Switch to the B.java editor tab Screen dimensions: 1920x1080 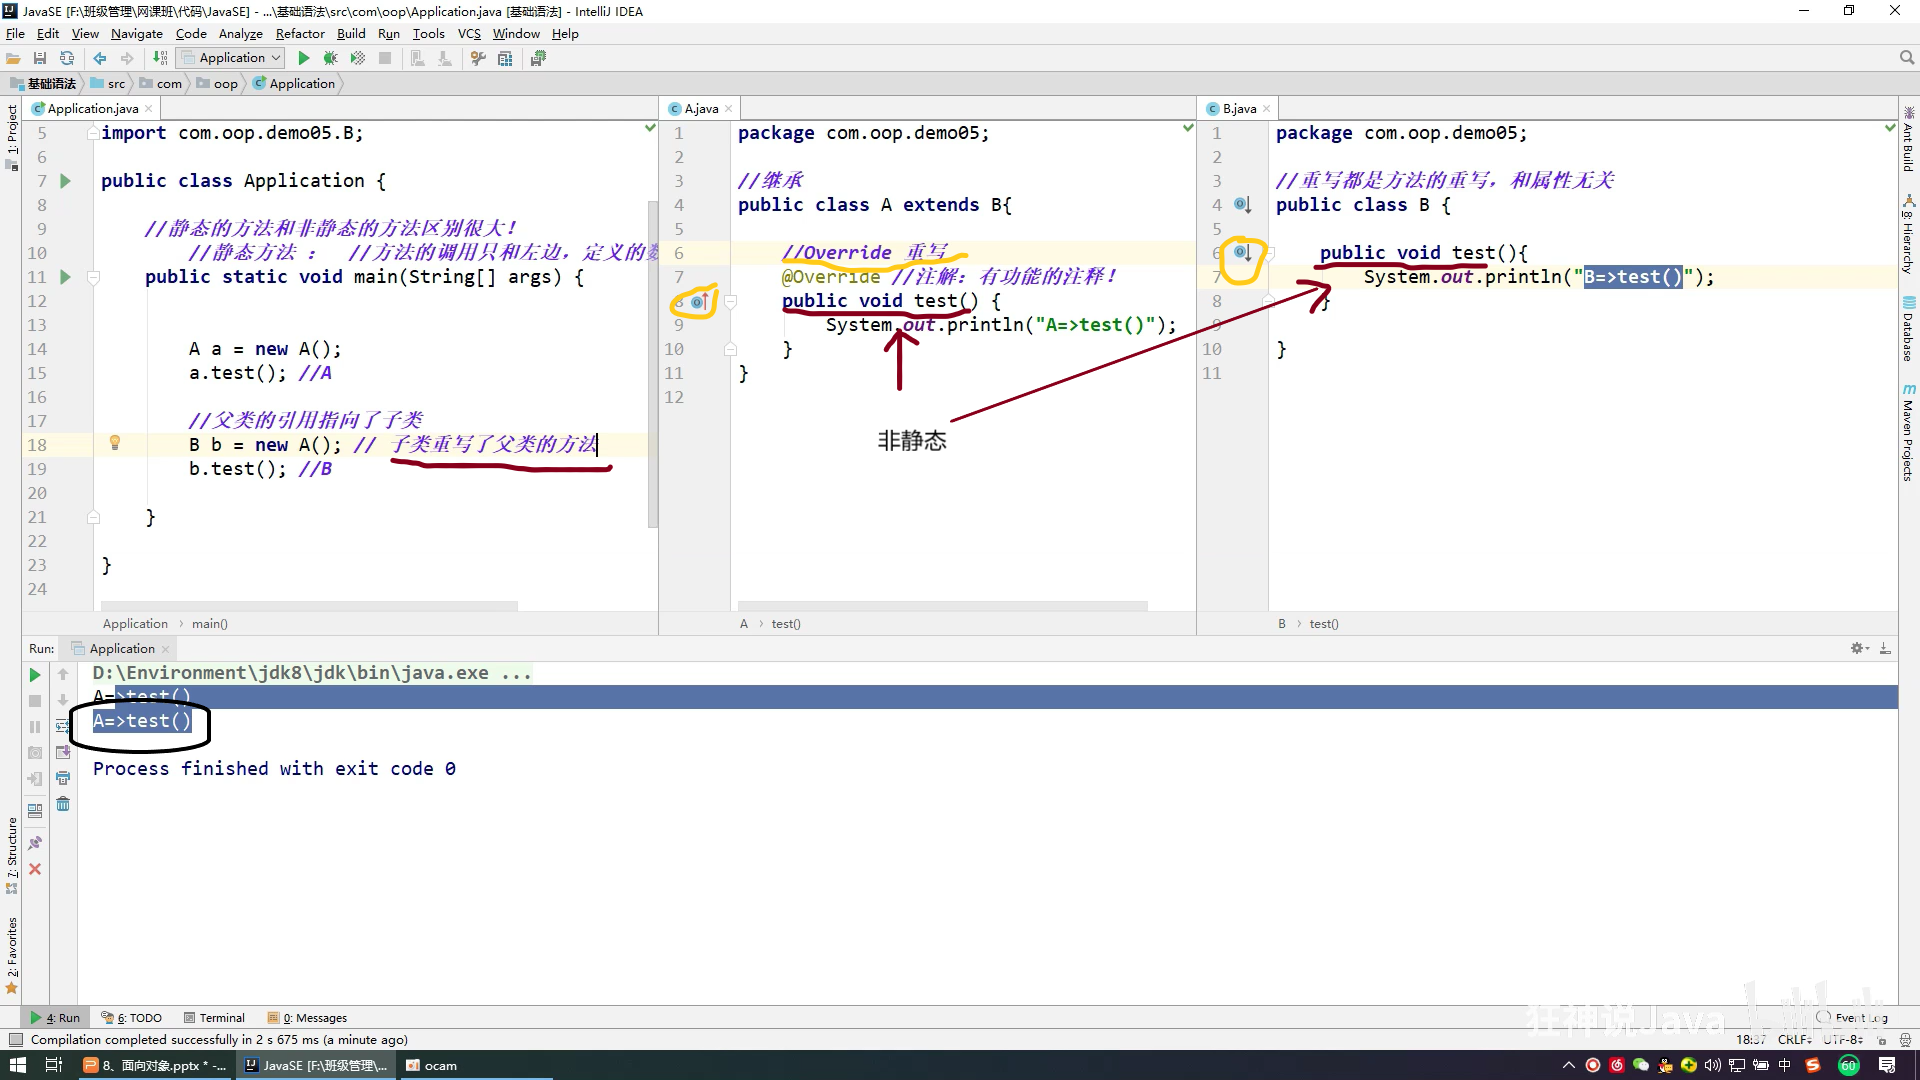(x=1238, y=108)
